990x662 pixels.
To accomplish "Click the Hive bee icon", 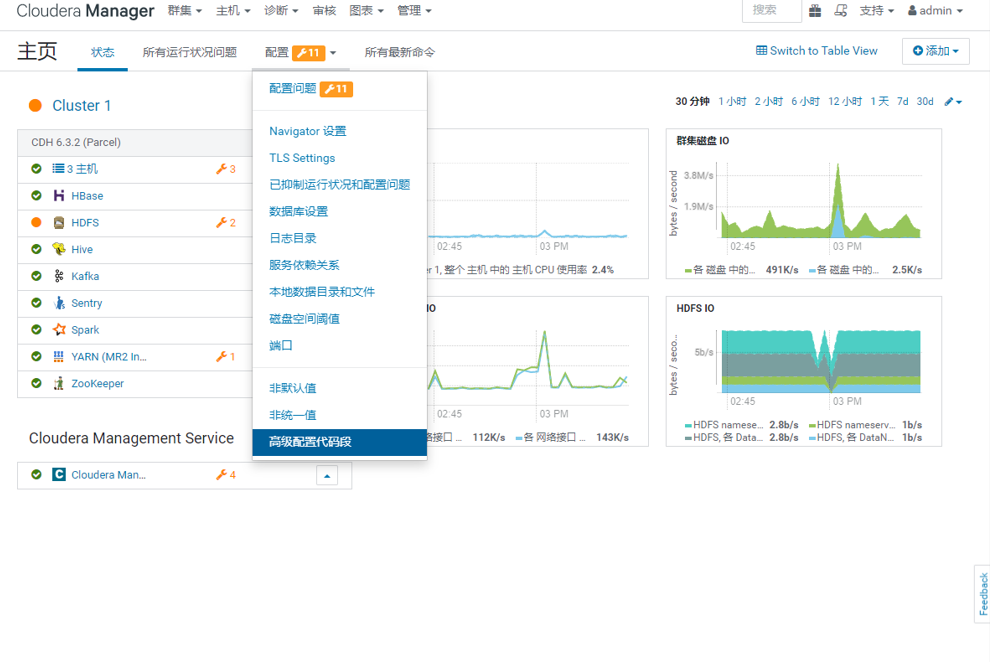I will 59,249.
